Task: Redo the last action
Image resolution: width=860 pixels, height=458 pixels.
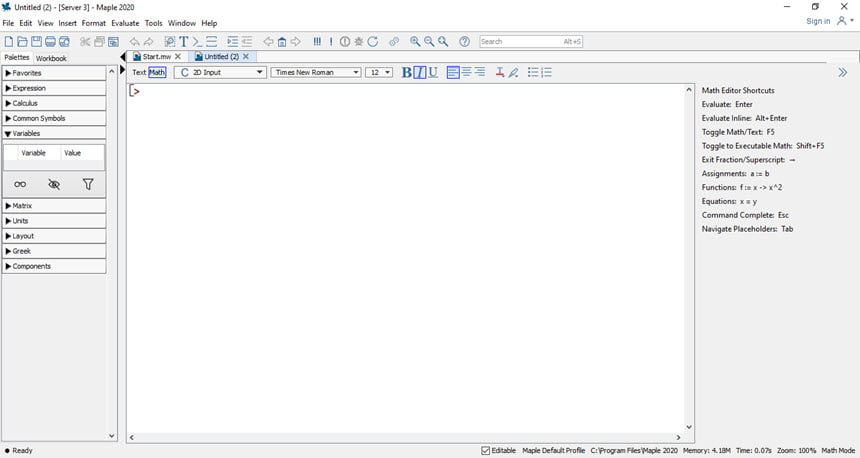Action: (149, 42)
